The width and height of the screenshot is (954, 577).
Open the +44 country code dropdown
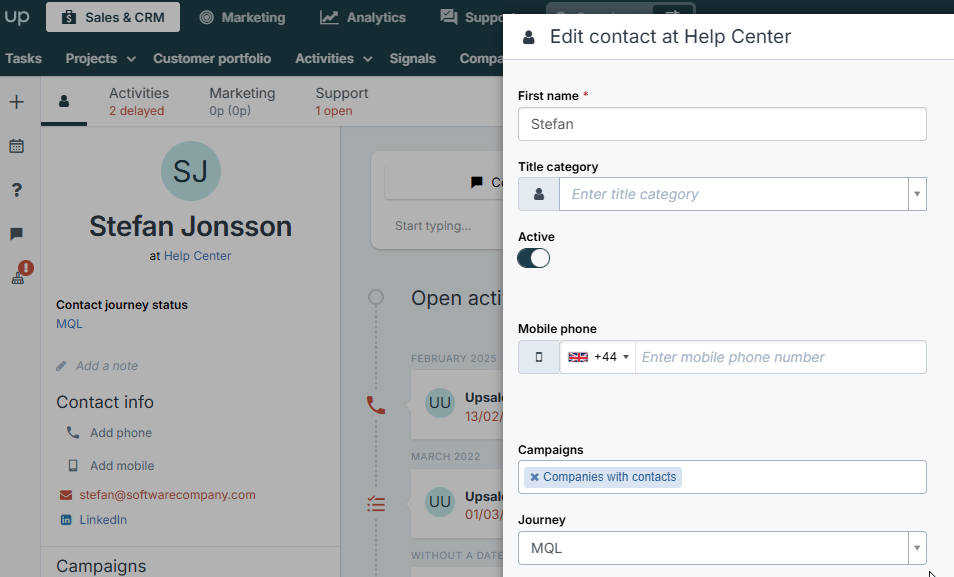point(597,357)
